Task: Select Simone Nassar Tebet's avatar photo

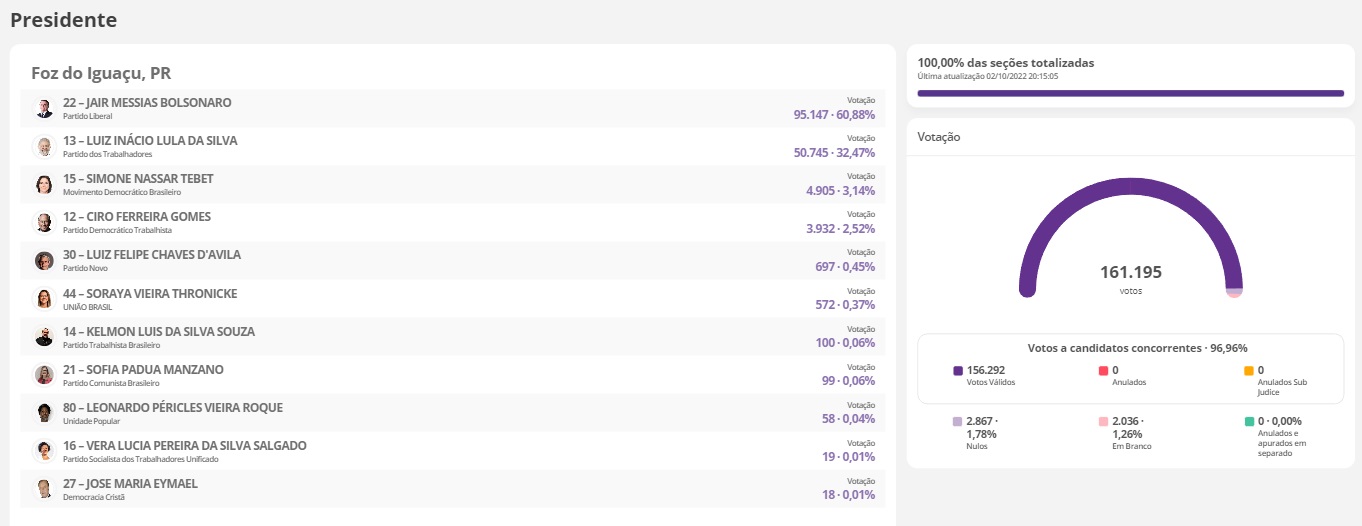Action: coord(44,184)
